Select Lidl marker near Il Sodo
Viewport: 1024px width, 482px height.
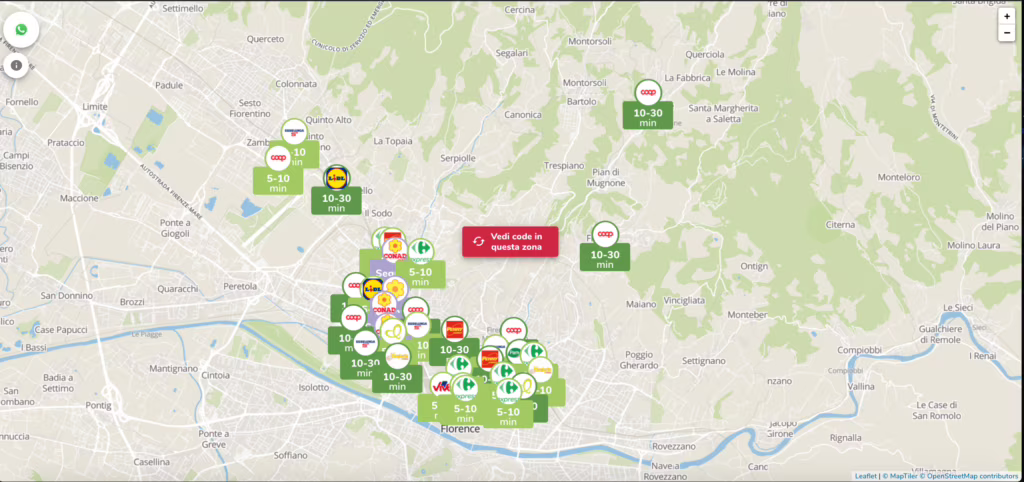337,178
